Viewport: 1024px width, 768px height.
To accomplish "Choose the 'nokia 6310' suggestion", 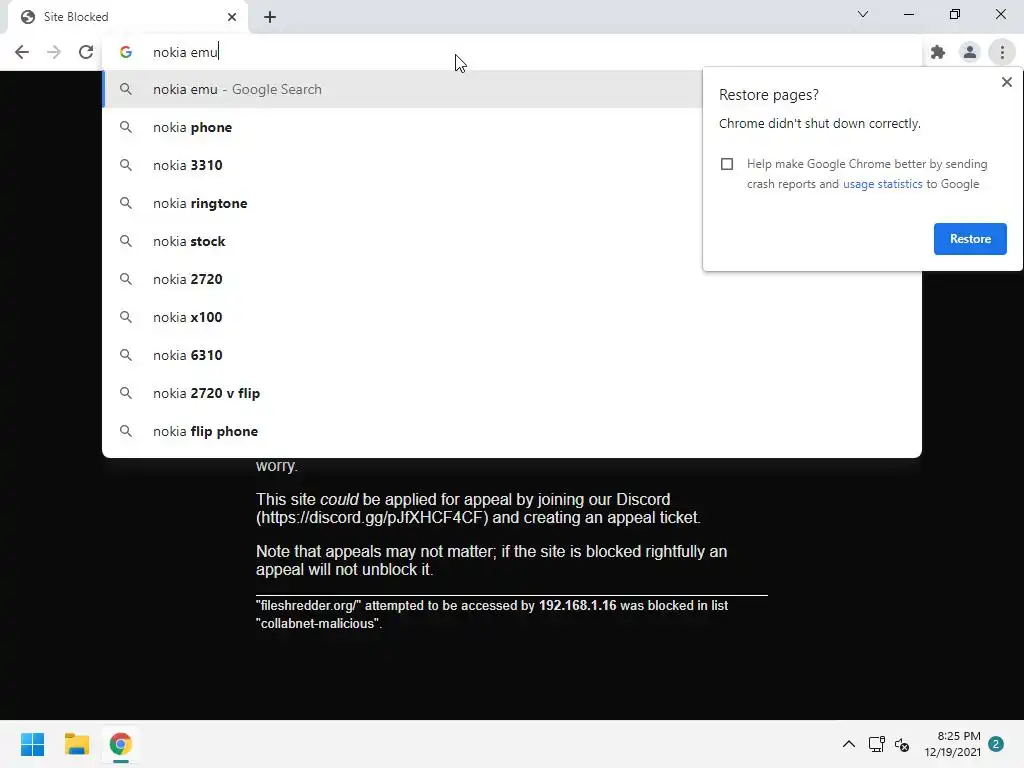I will (512, 355).
